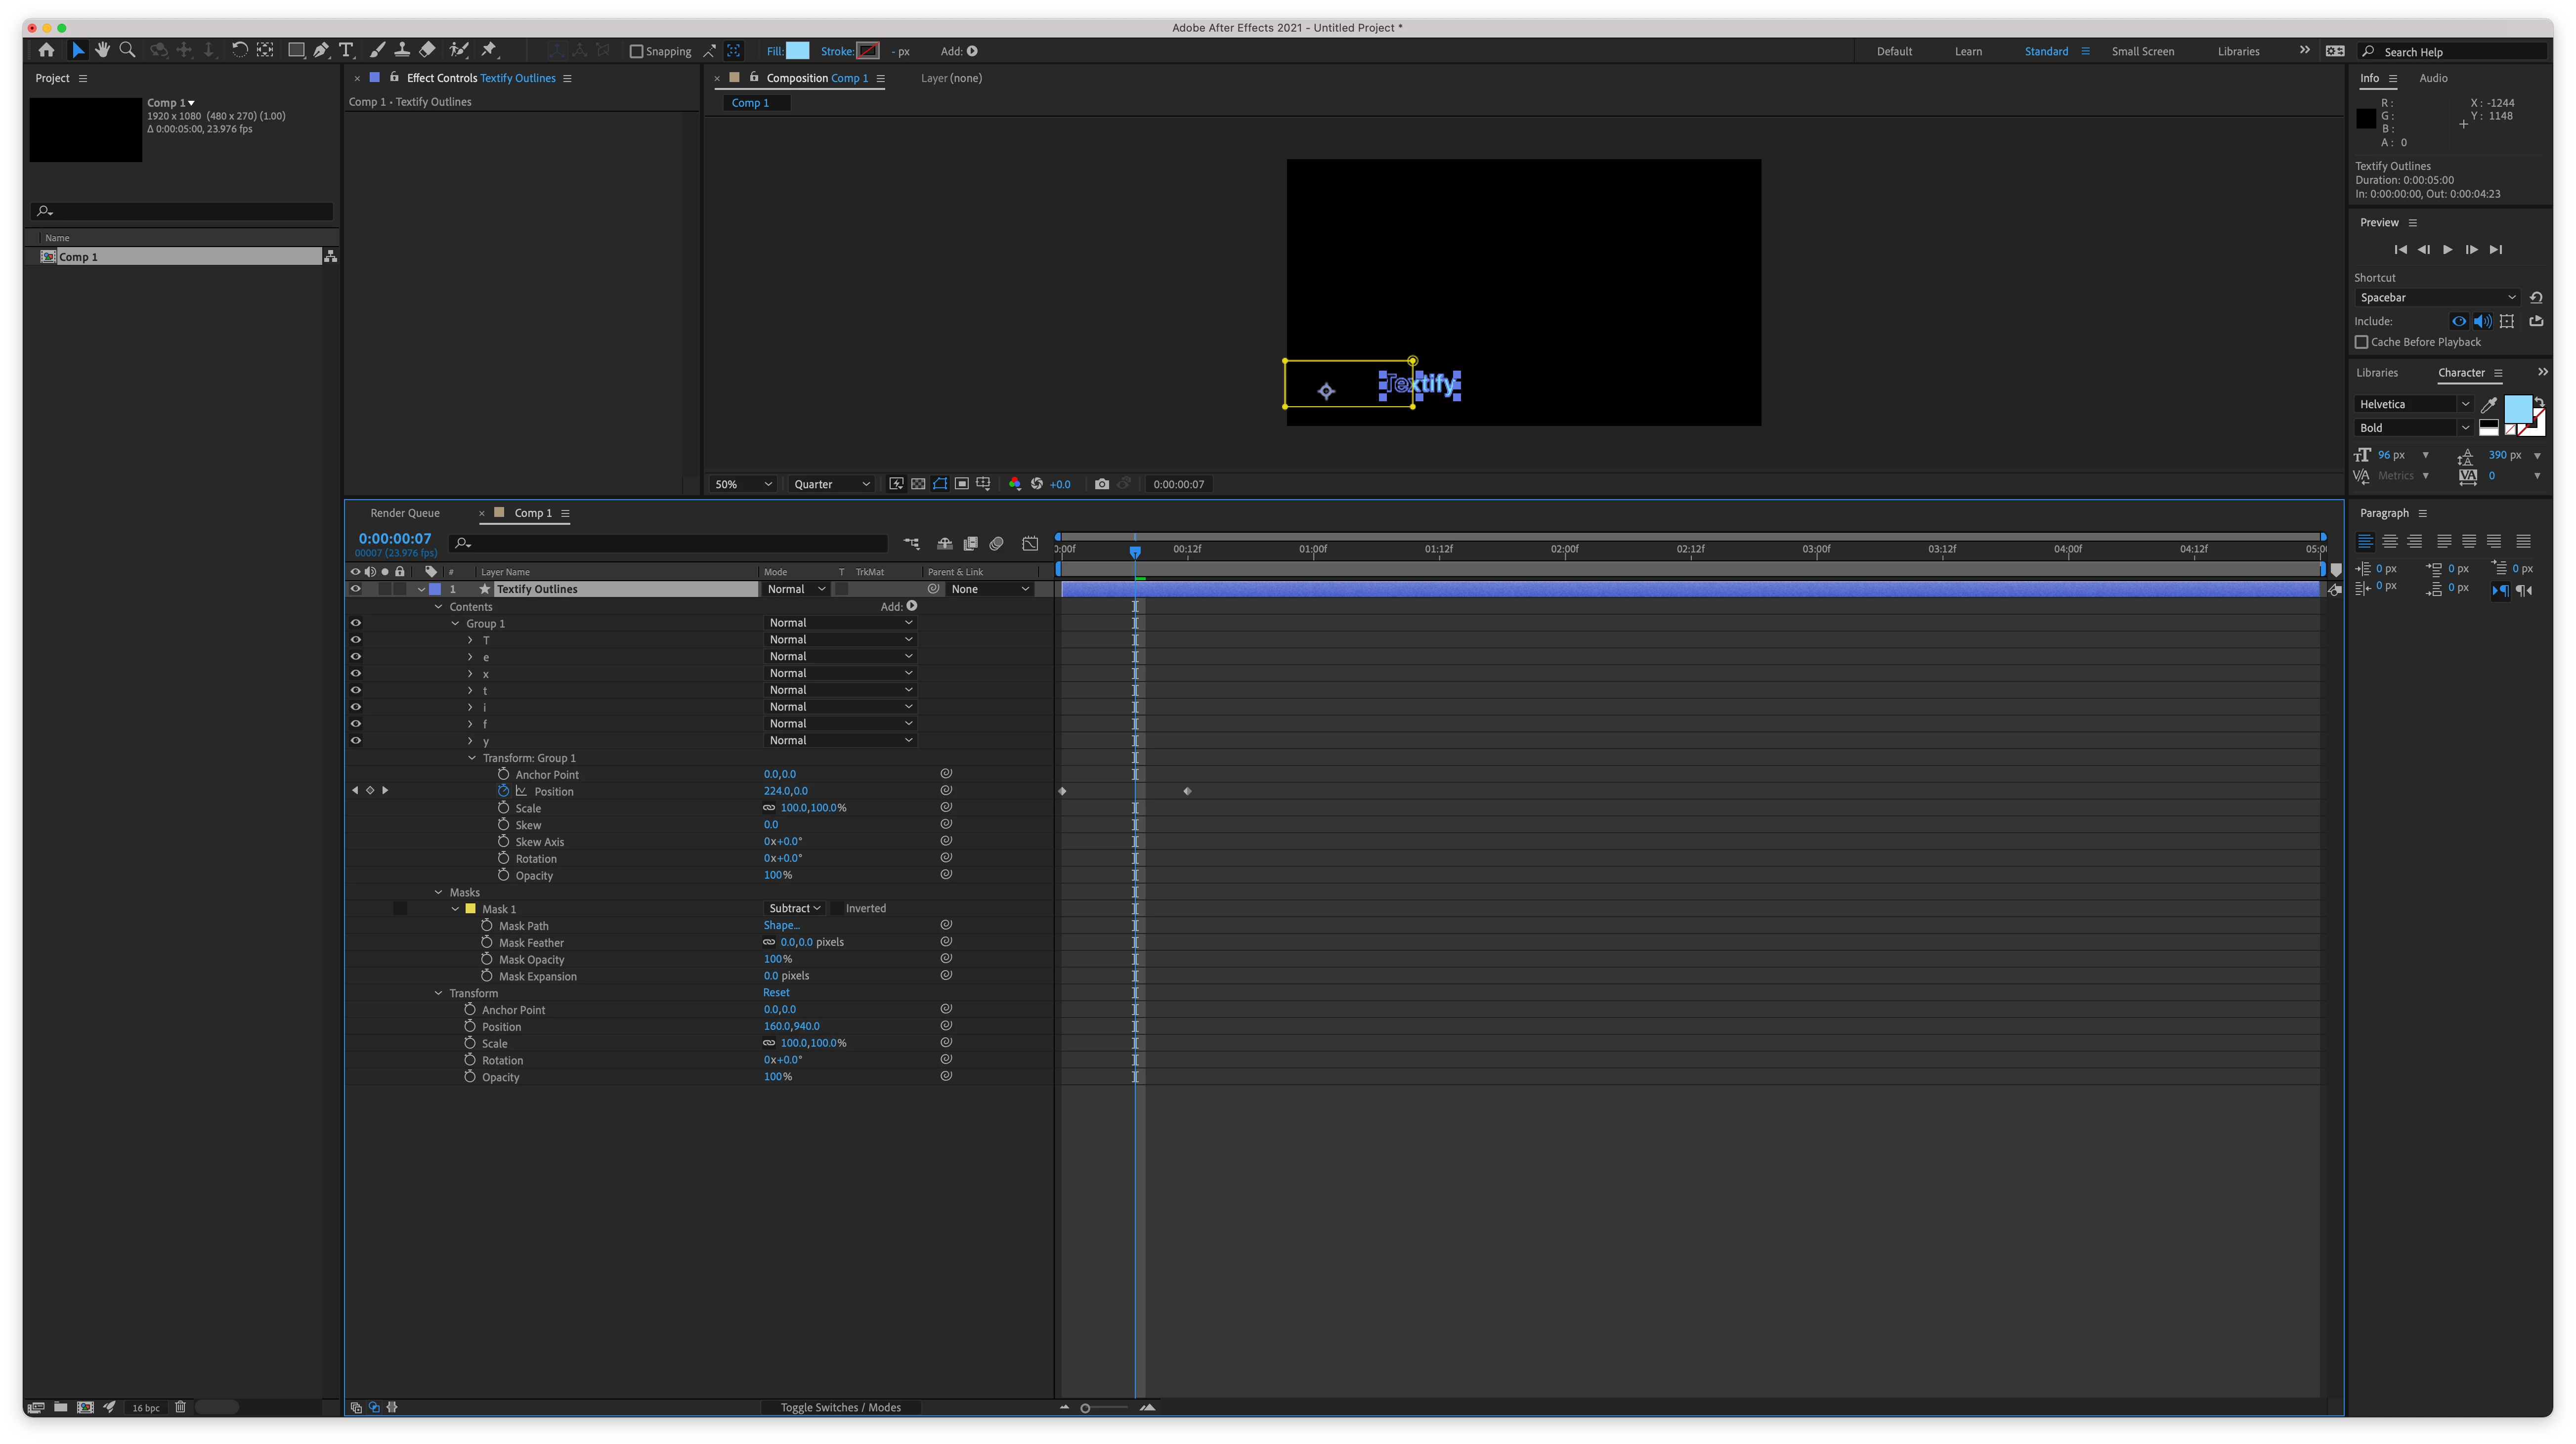
Task: Select the Puppet Pin tool
Action: [489, 50]
